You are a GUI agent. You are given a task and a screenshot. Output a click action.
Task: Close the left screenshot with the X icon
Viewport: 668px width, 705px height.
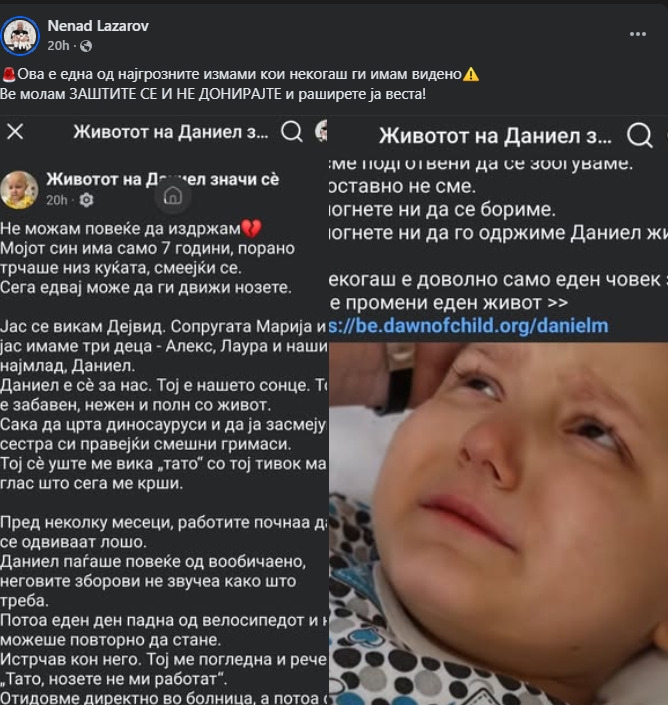(15, 132)
